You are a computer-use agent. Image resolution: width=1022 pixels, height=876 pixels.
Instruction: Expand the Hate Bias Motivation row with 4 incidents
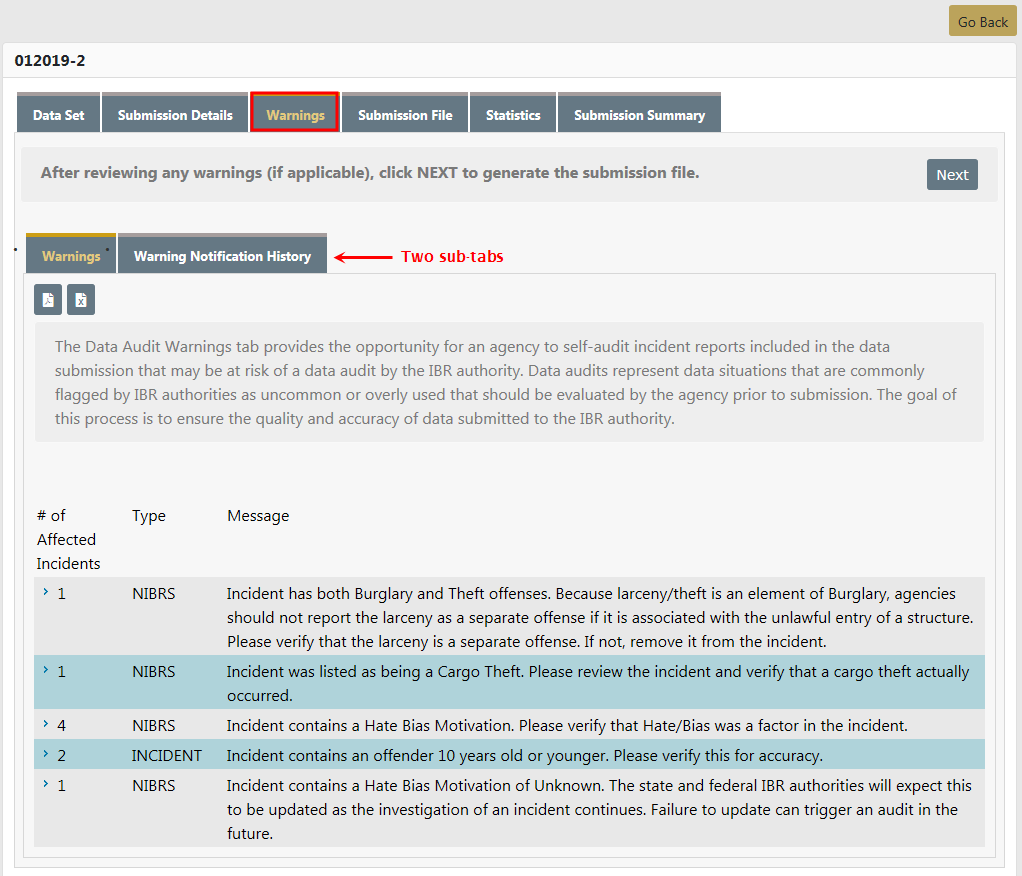[x=46, y=724]
